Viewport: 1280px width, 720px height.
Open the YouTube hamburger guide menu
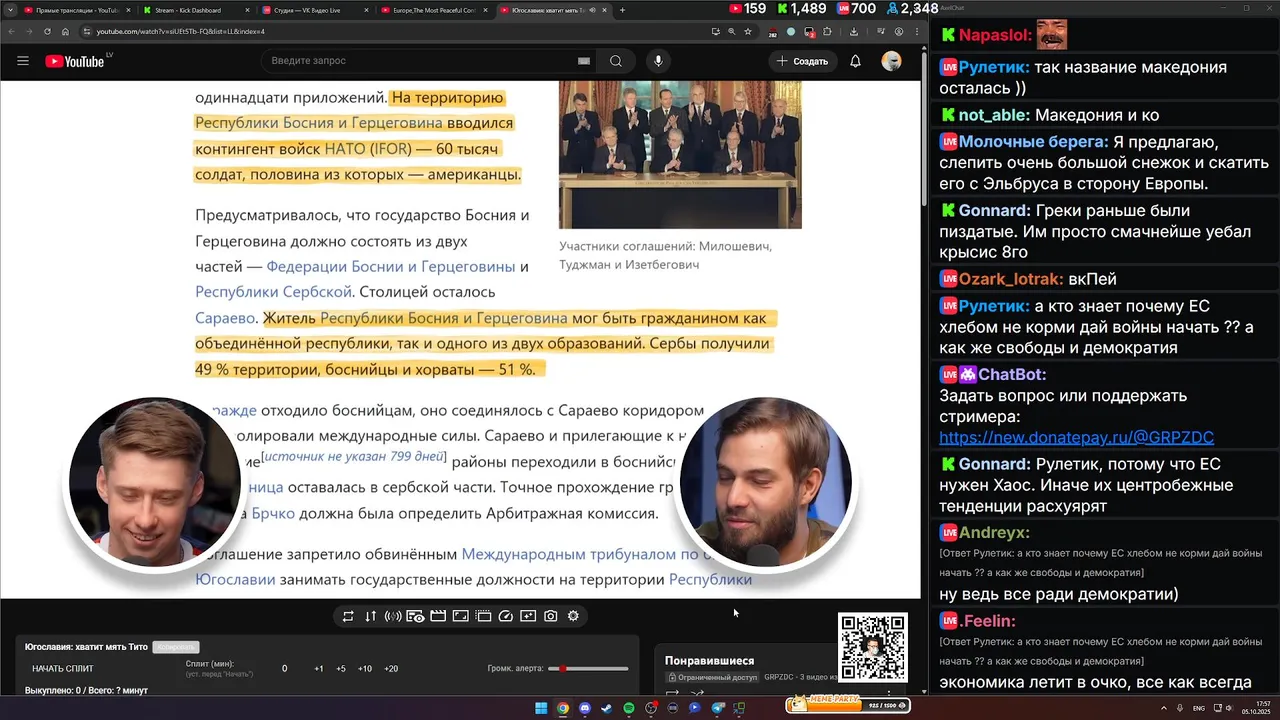[x=23, y=61]
